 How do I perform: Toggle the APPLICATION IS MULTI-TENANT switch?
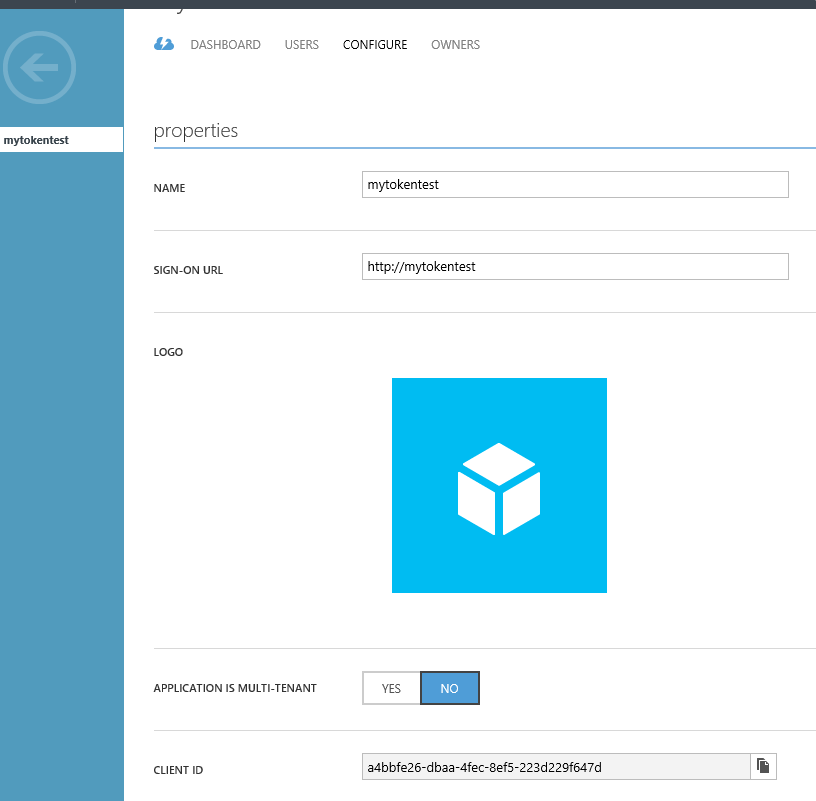(450, 688)
